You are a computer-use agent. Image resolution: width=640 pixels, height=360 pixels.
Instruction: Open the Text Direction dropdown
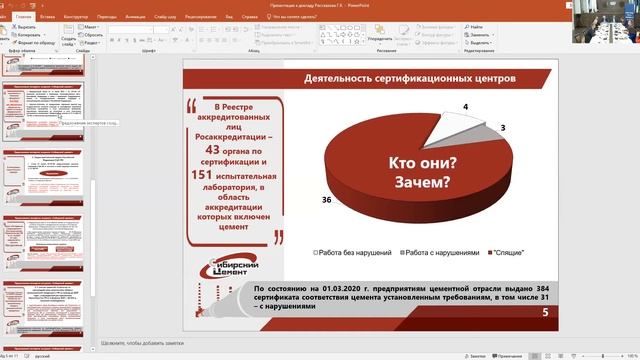click(278, 27)
